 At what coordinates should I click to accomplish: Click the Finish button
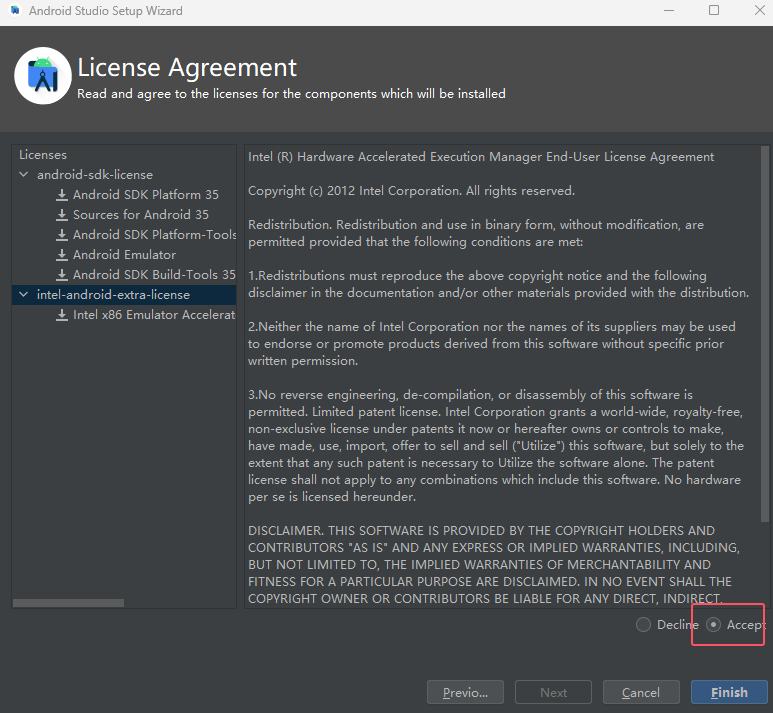(x=729, y=692)
